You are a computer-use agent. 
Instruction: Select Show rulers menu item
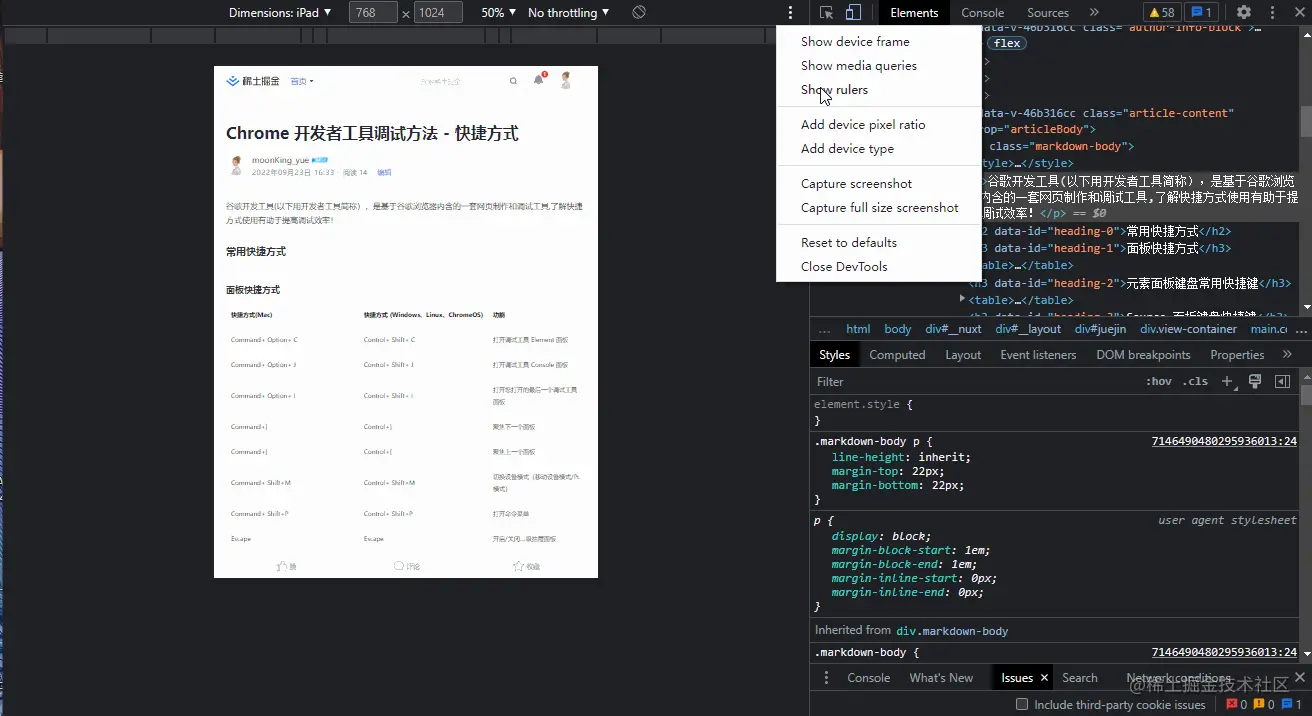[879, 90]
